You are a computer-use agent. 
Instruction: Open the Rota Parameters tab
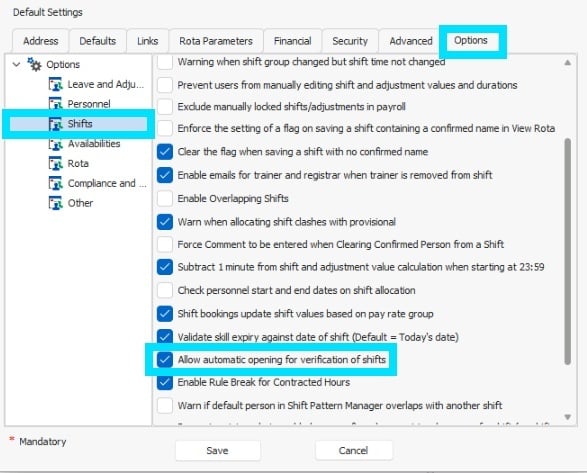[216, 41]
